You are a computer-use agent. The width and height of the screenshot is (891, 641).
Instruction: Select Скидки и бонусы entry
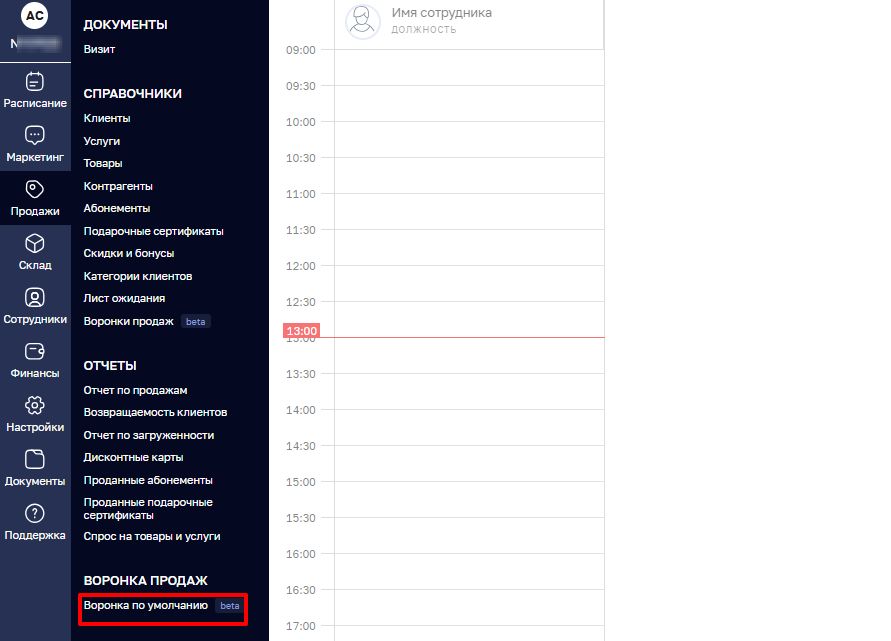pos(129,253)
